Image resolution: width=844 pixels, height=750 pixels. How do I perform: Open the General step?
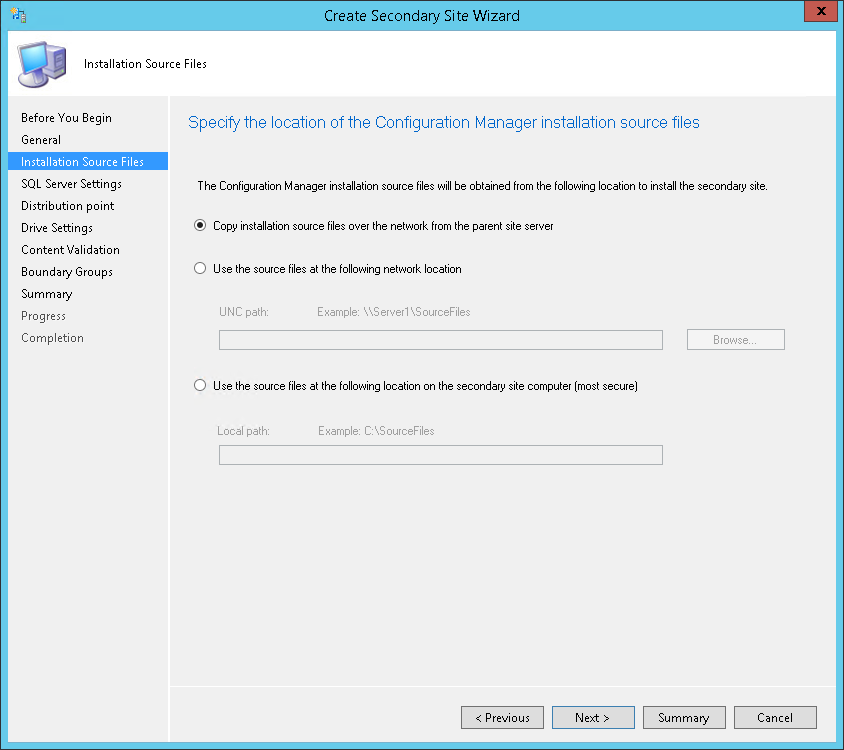tap(41, 140)
